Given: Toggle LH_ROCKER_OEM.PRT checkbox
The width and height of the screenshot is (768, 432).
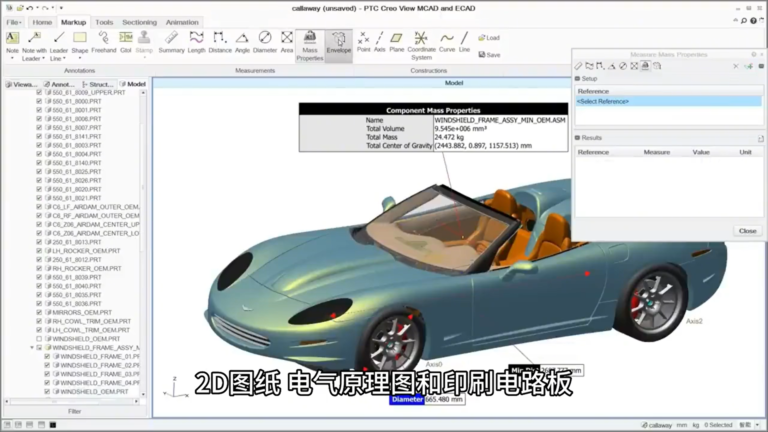Looking at the screenshot, I should pyautogui.click(x=39, y=251).
